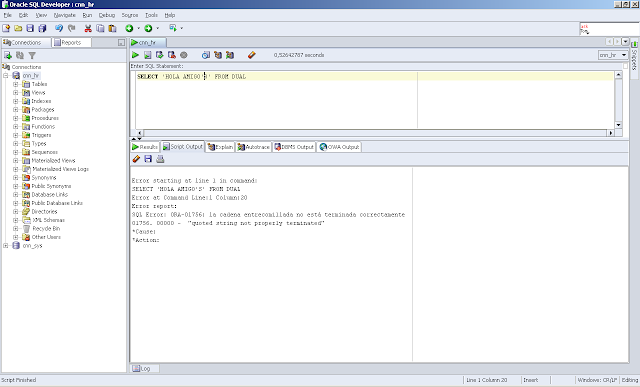640x387 pixels.
Task: Click the Open folder icon in main toolbar
Action: click(x=18, y=28)
